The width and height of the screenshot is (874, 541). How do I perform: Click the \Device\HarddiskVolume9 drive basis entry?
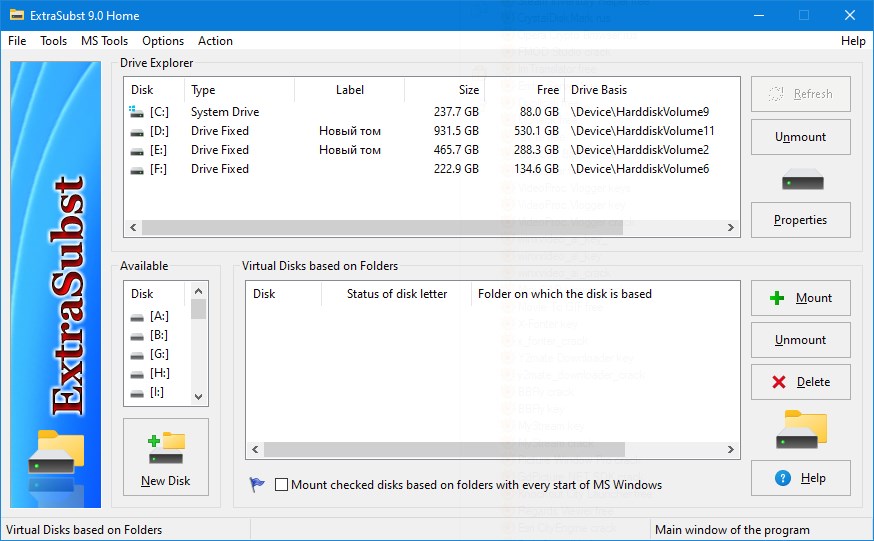click(x=640, y=112)
